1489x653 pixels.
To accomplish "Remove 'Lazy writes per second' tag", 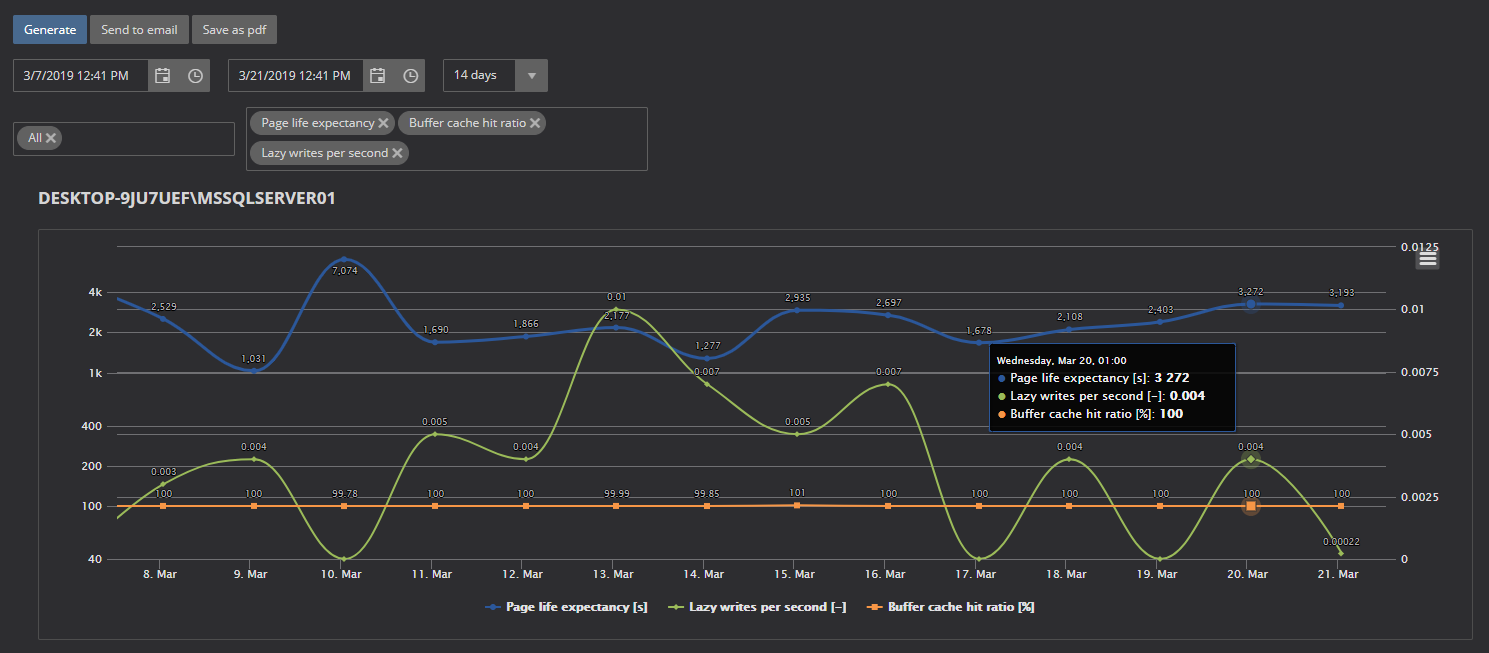I will coord(398,153).
